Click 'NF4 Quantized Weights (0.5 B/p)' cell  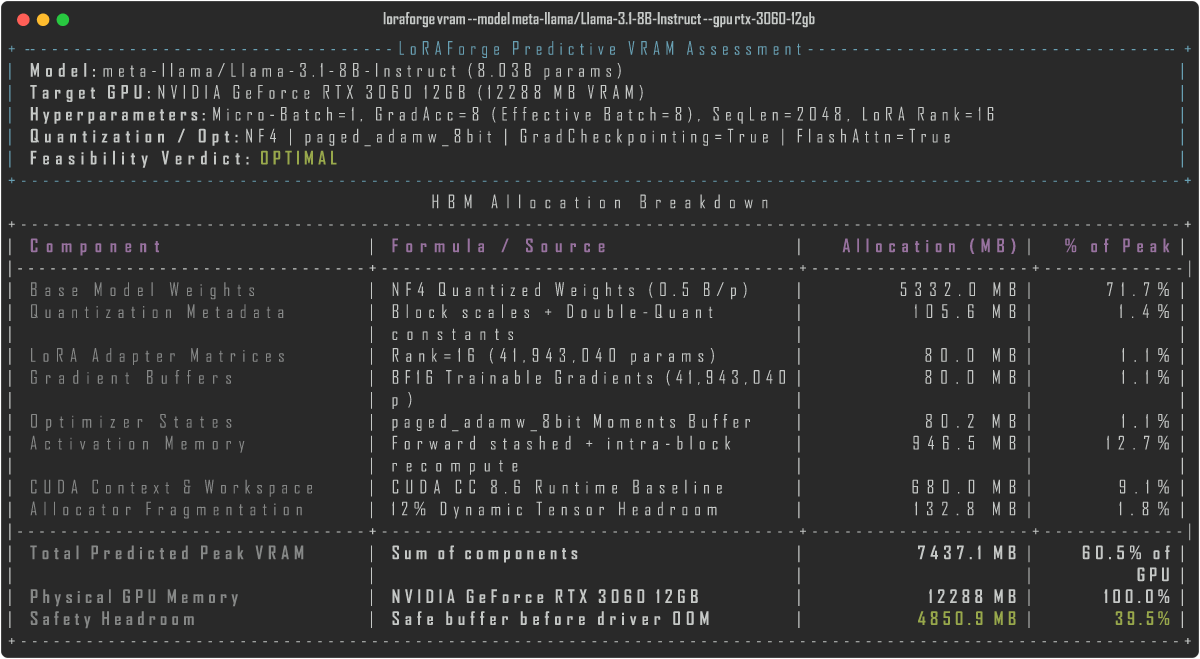click(x=571, y=291)
